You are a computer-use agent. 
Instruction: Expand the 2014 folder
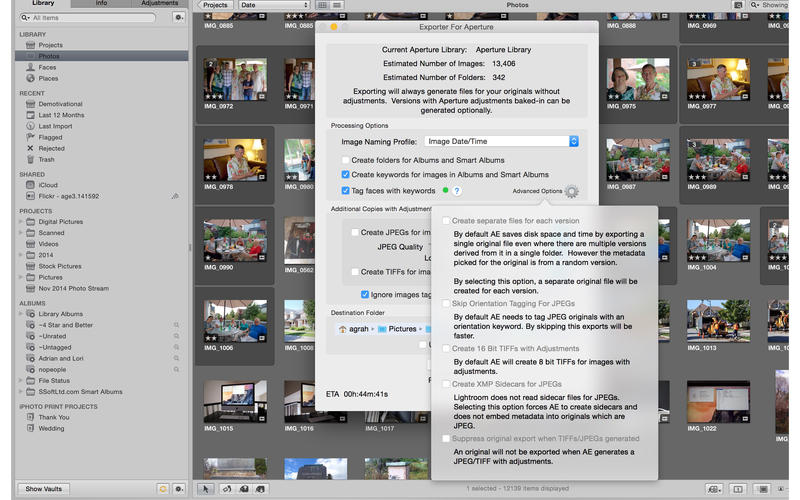[21, 255]
